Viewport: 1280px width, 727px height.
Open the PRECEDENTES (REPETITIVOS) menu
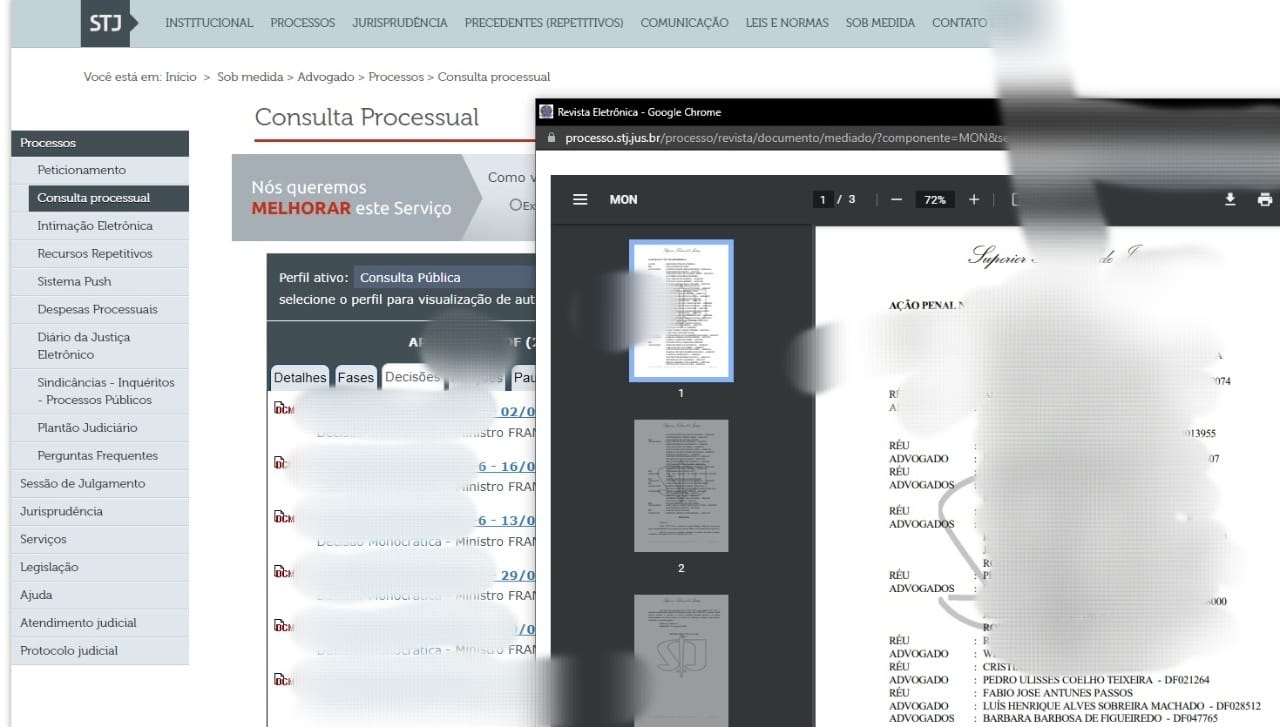[x=544, y=23]
